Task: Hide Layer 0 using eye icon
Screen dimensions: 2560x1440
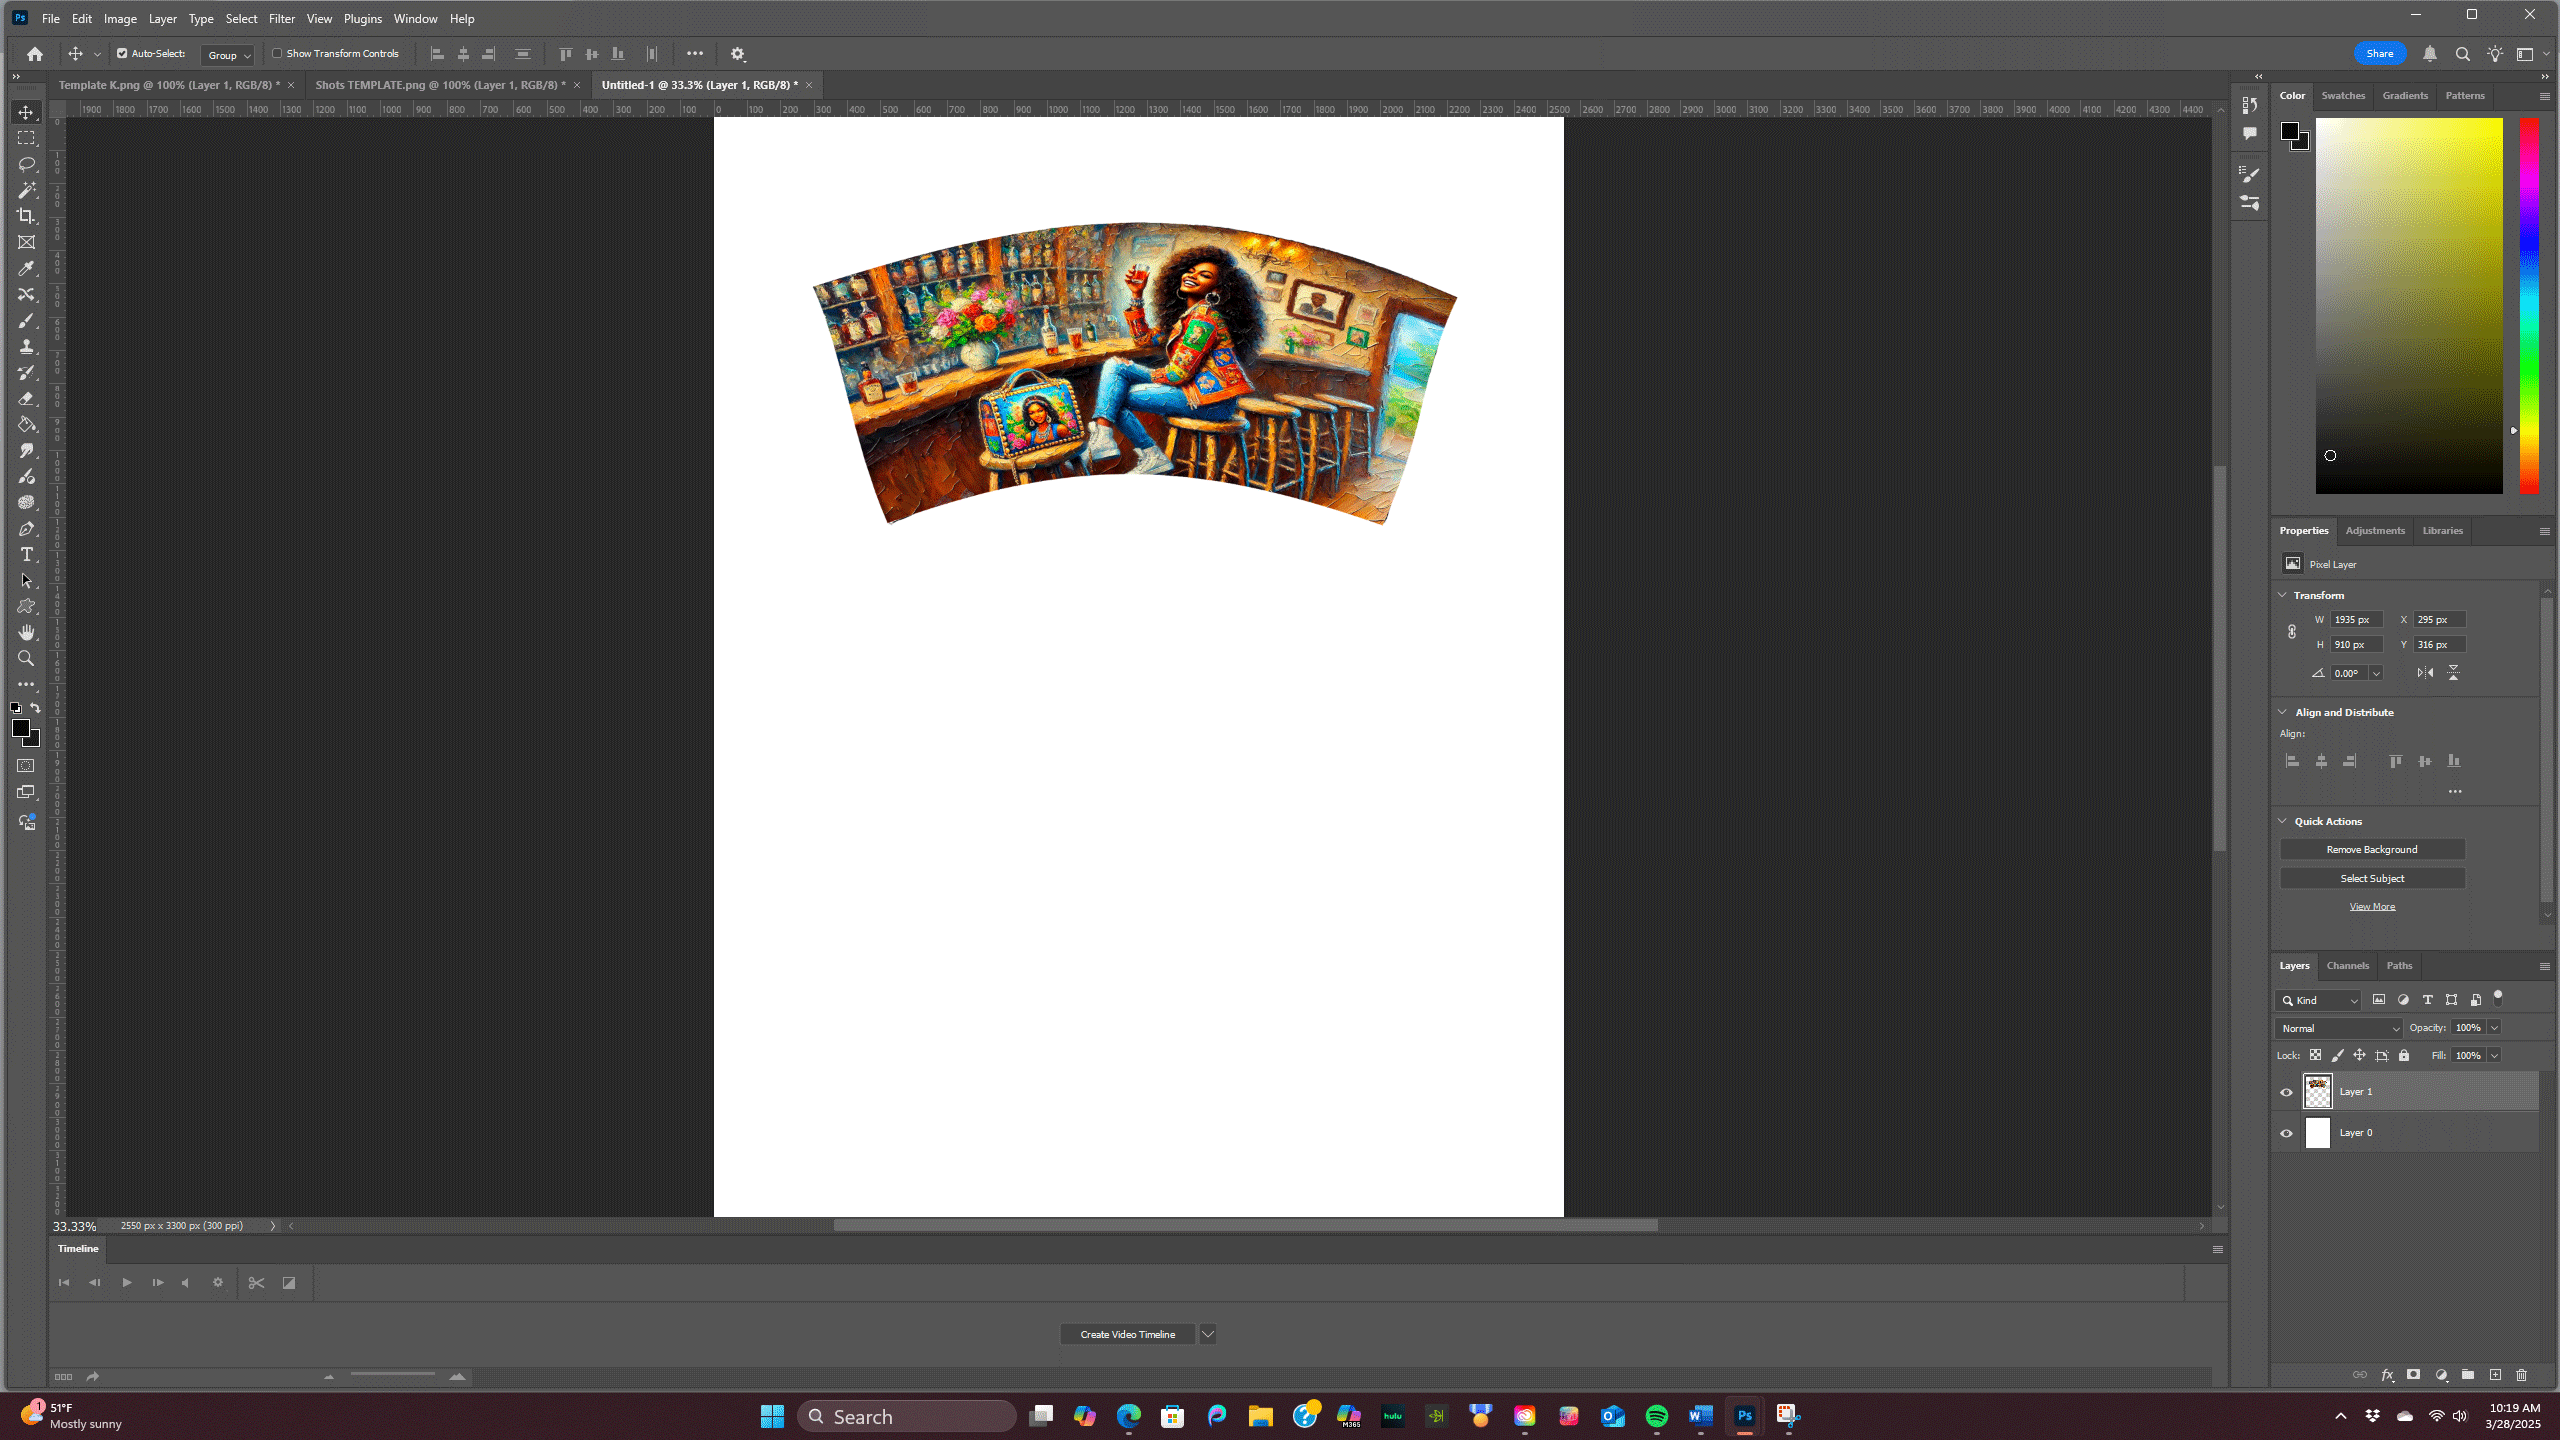Action: 2286,1133
